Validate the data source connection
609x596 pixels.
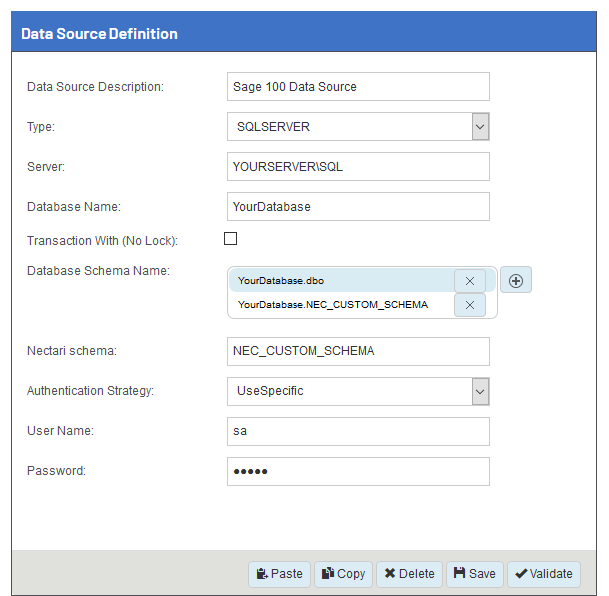pos(544,574)
